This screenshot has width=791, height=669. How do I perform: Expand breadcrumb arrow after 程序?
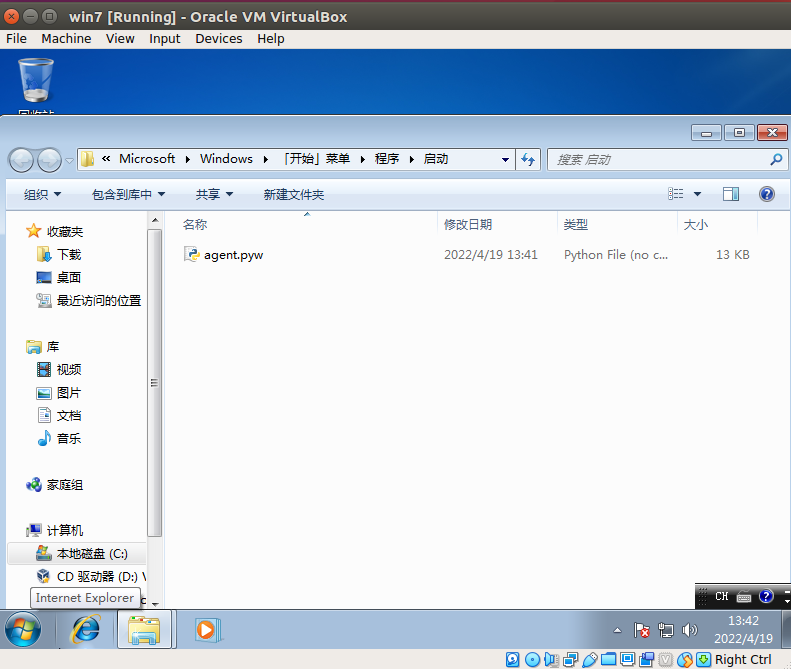(412, 159)
